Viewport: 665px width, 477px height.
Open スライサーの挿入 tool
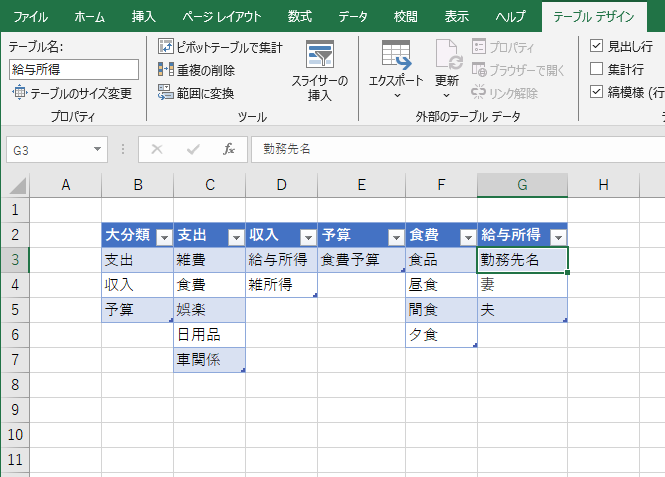click(320, 70)
